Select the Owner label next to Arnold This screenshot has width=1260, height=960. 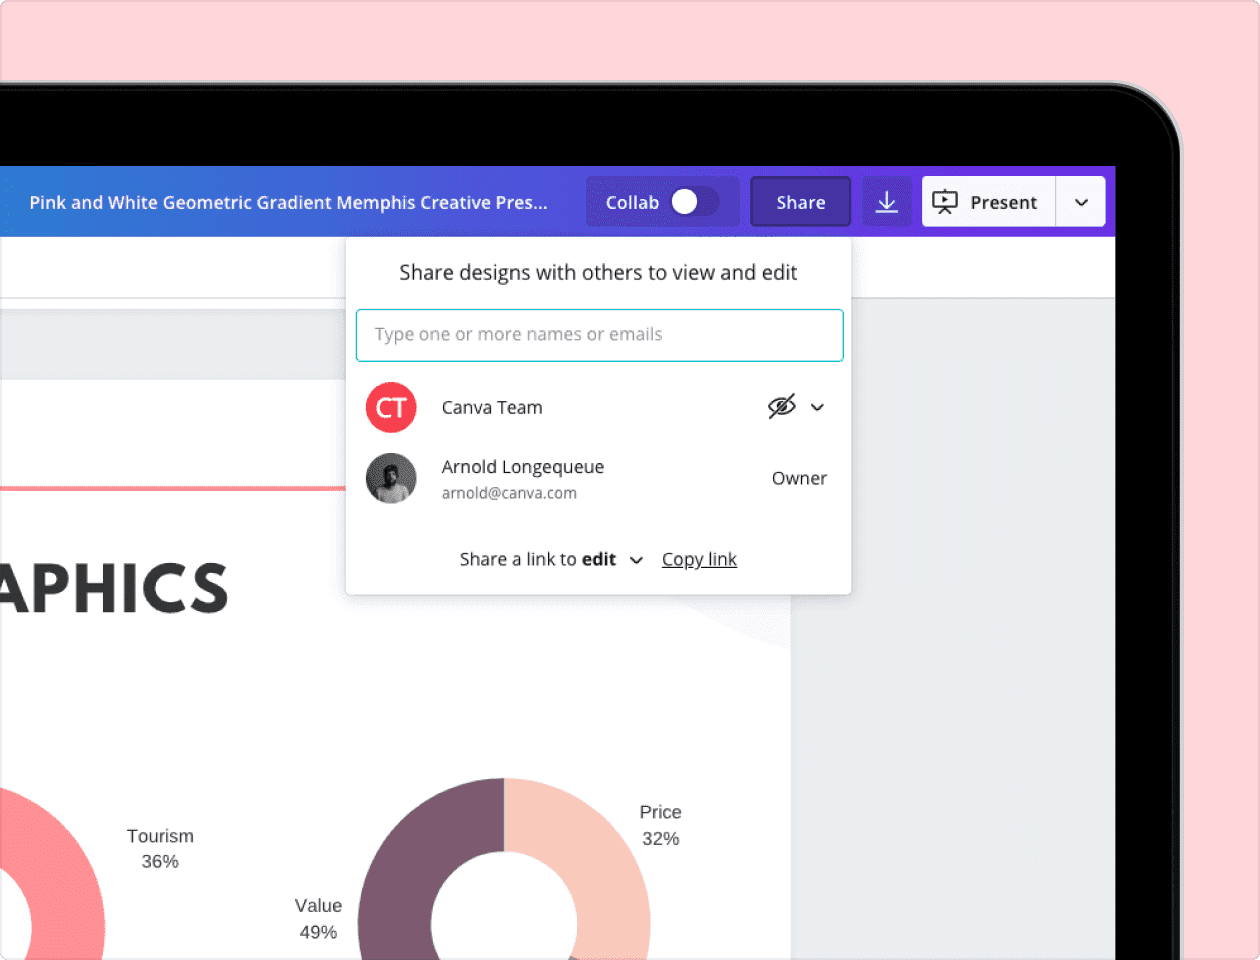(x=798, y=478)
